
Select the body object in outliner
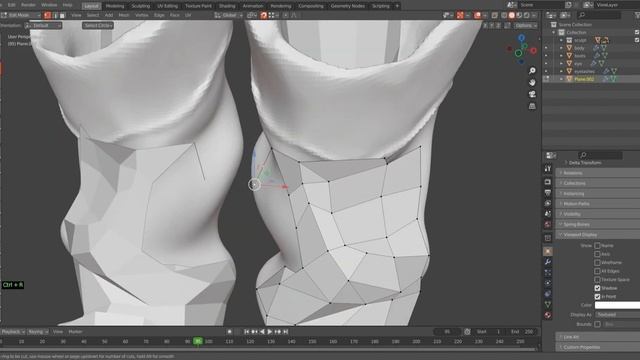(579, 48)
